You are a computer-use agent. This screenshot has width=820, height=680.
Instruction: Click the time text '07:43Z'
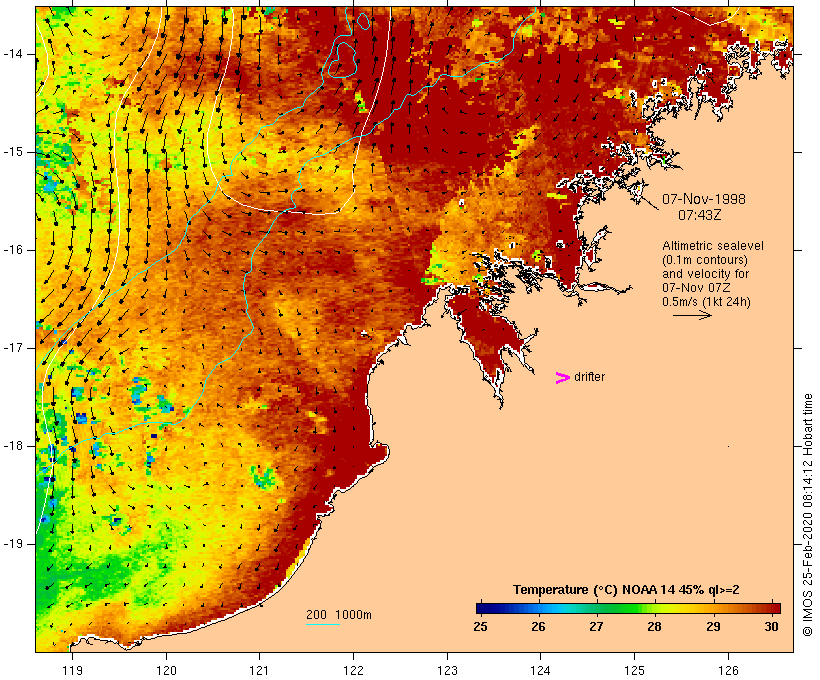point(700,215)
